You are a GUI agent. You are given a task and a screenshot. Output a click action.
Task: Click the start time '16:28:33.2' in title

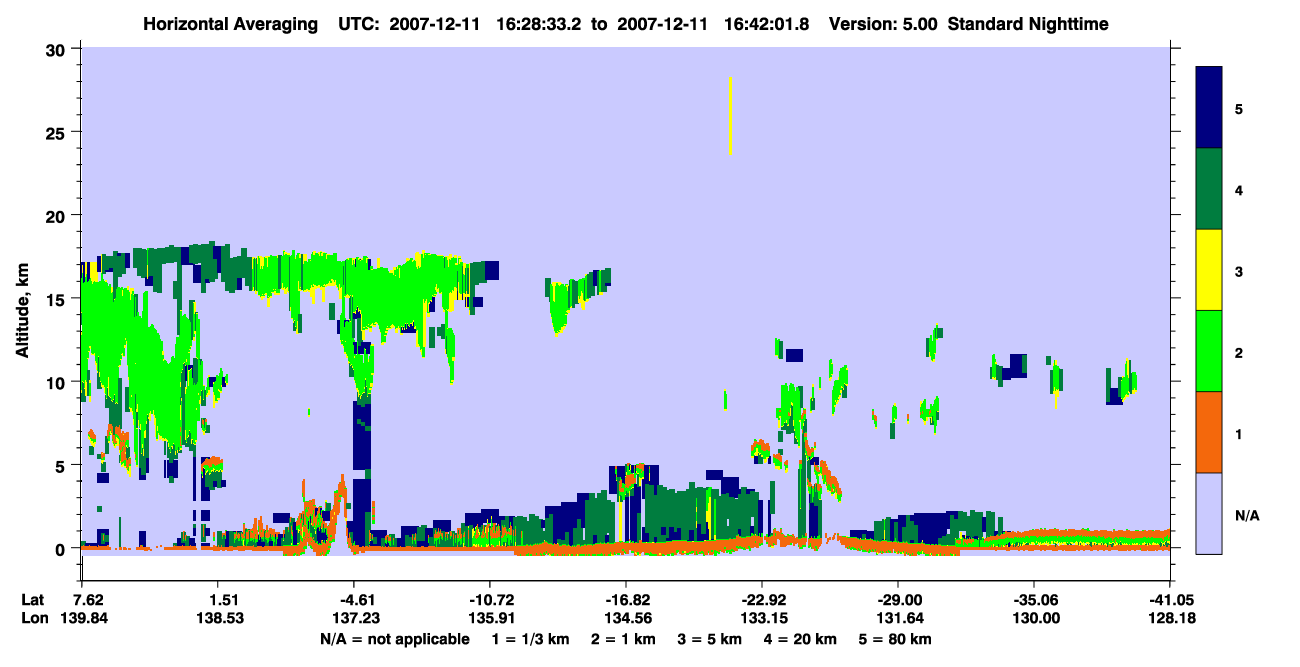540,24
